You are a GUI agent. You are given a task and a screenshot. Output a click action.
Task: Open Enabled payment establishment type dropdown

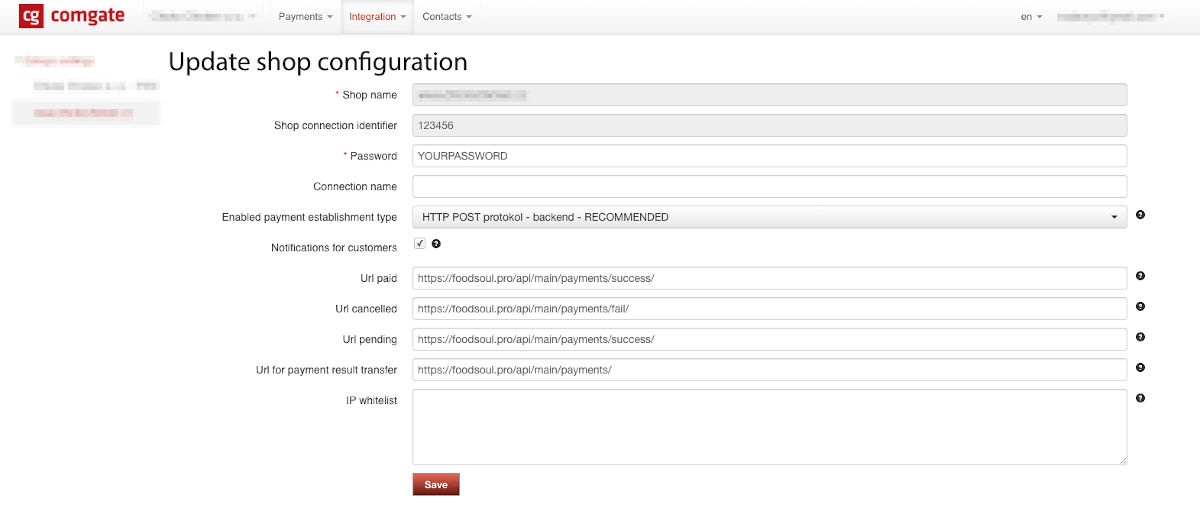pyautogui.click(x=768, y=217)
